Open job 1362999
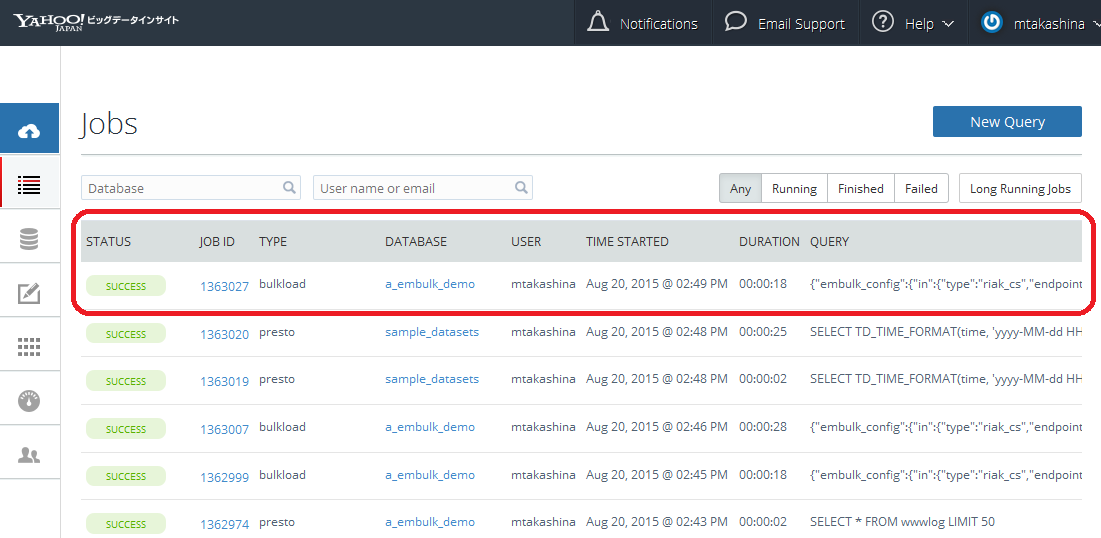 click(x=224, y=477)
